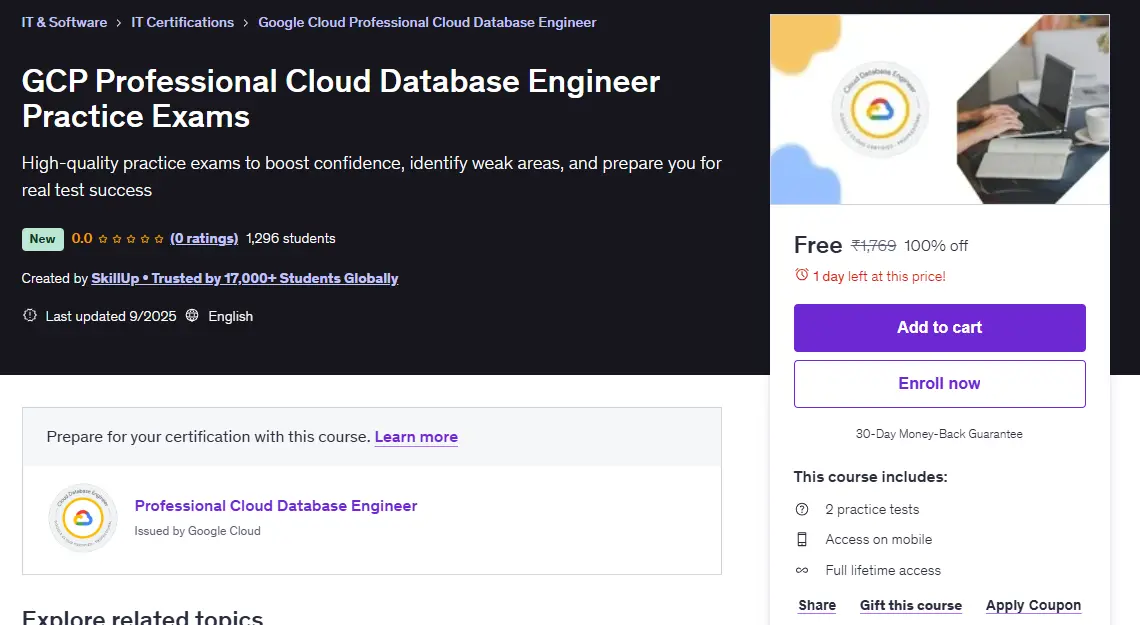Click the Full lifetime access text
Screen dimensions: 1140x625
[x=883, y=570]
